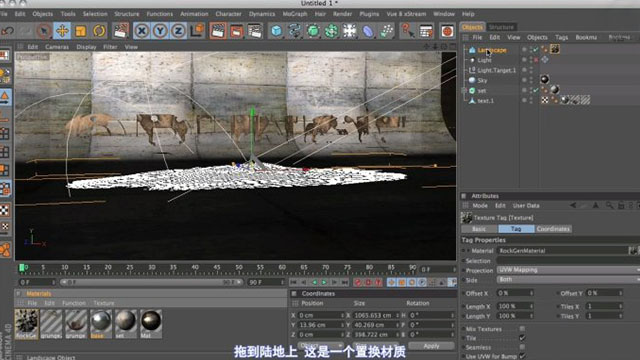Toggle the Z axis lock
The width and height of the screenshot is (640, 360).
[x=178, y=31]
